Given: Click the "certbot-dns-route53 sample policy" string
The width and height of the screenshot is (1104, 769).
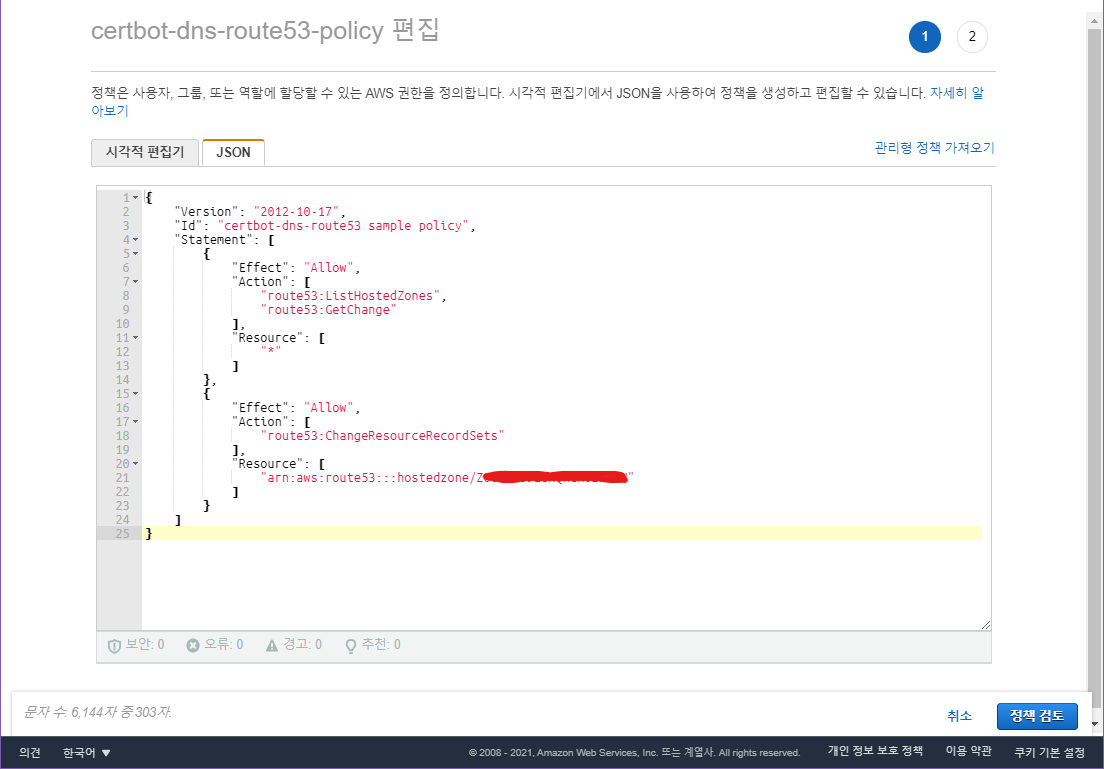Looking at the screenshot, I should [344, 225].
